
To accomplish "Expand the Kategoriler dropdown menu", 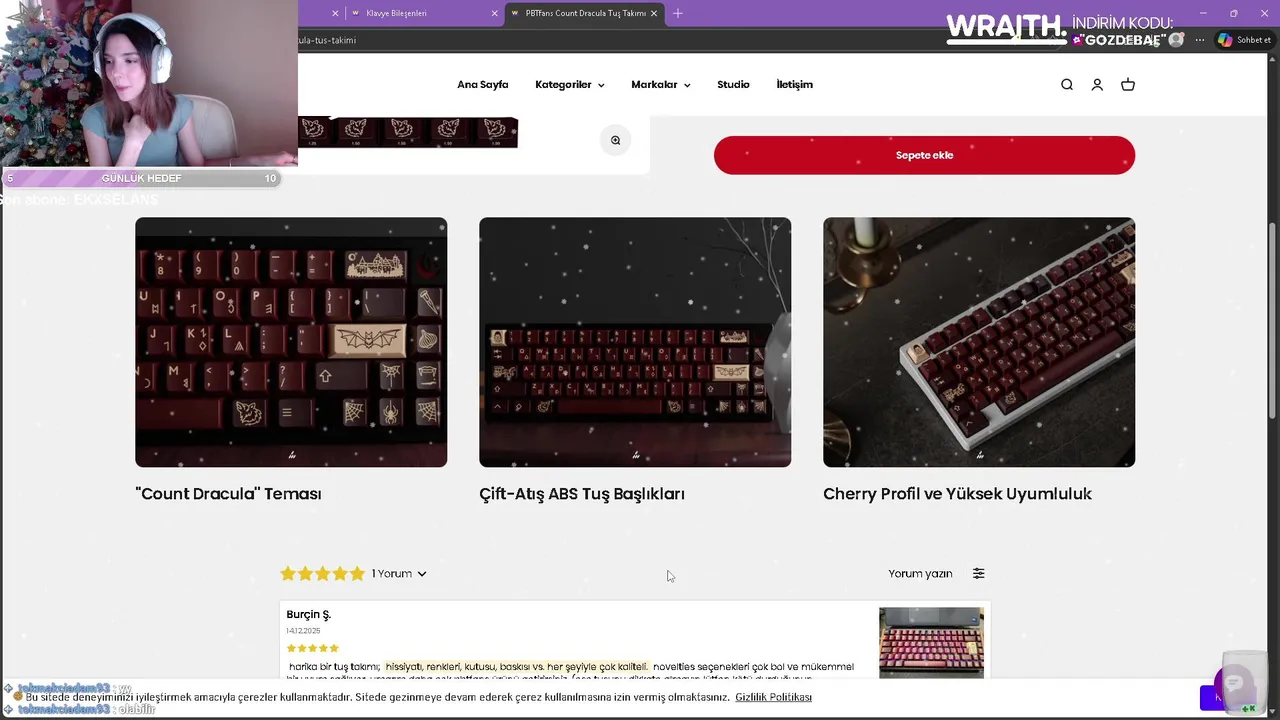I will (569, 85).
